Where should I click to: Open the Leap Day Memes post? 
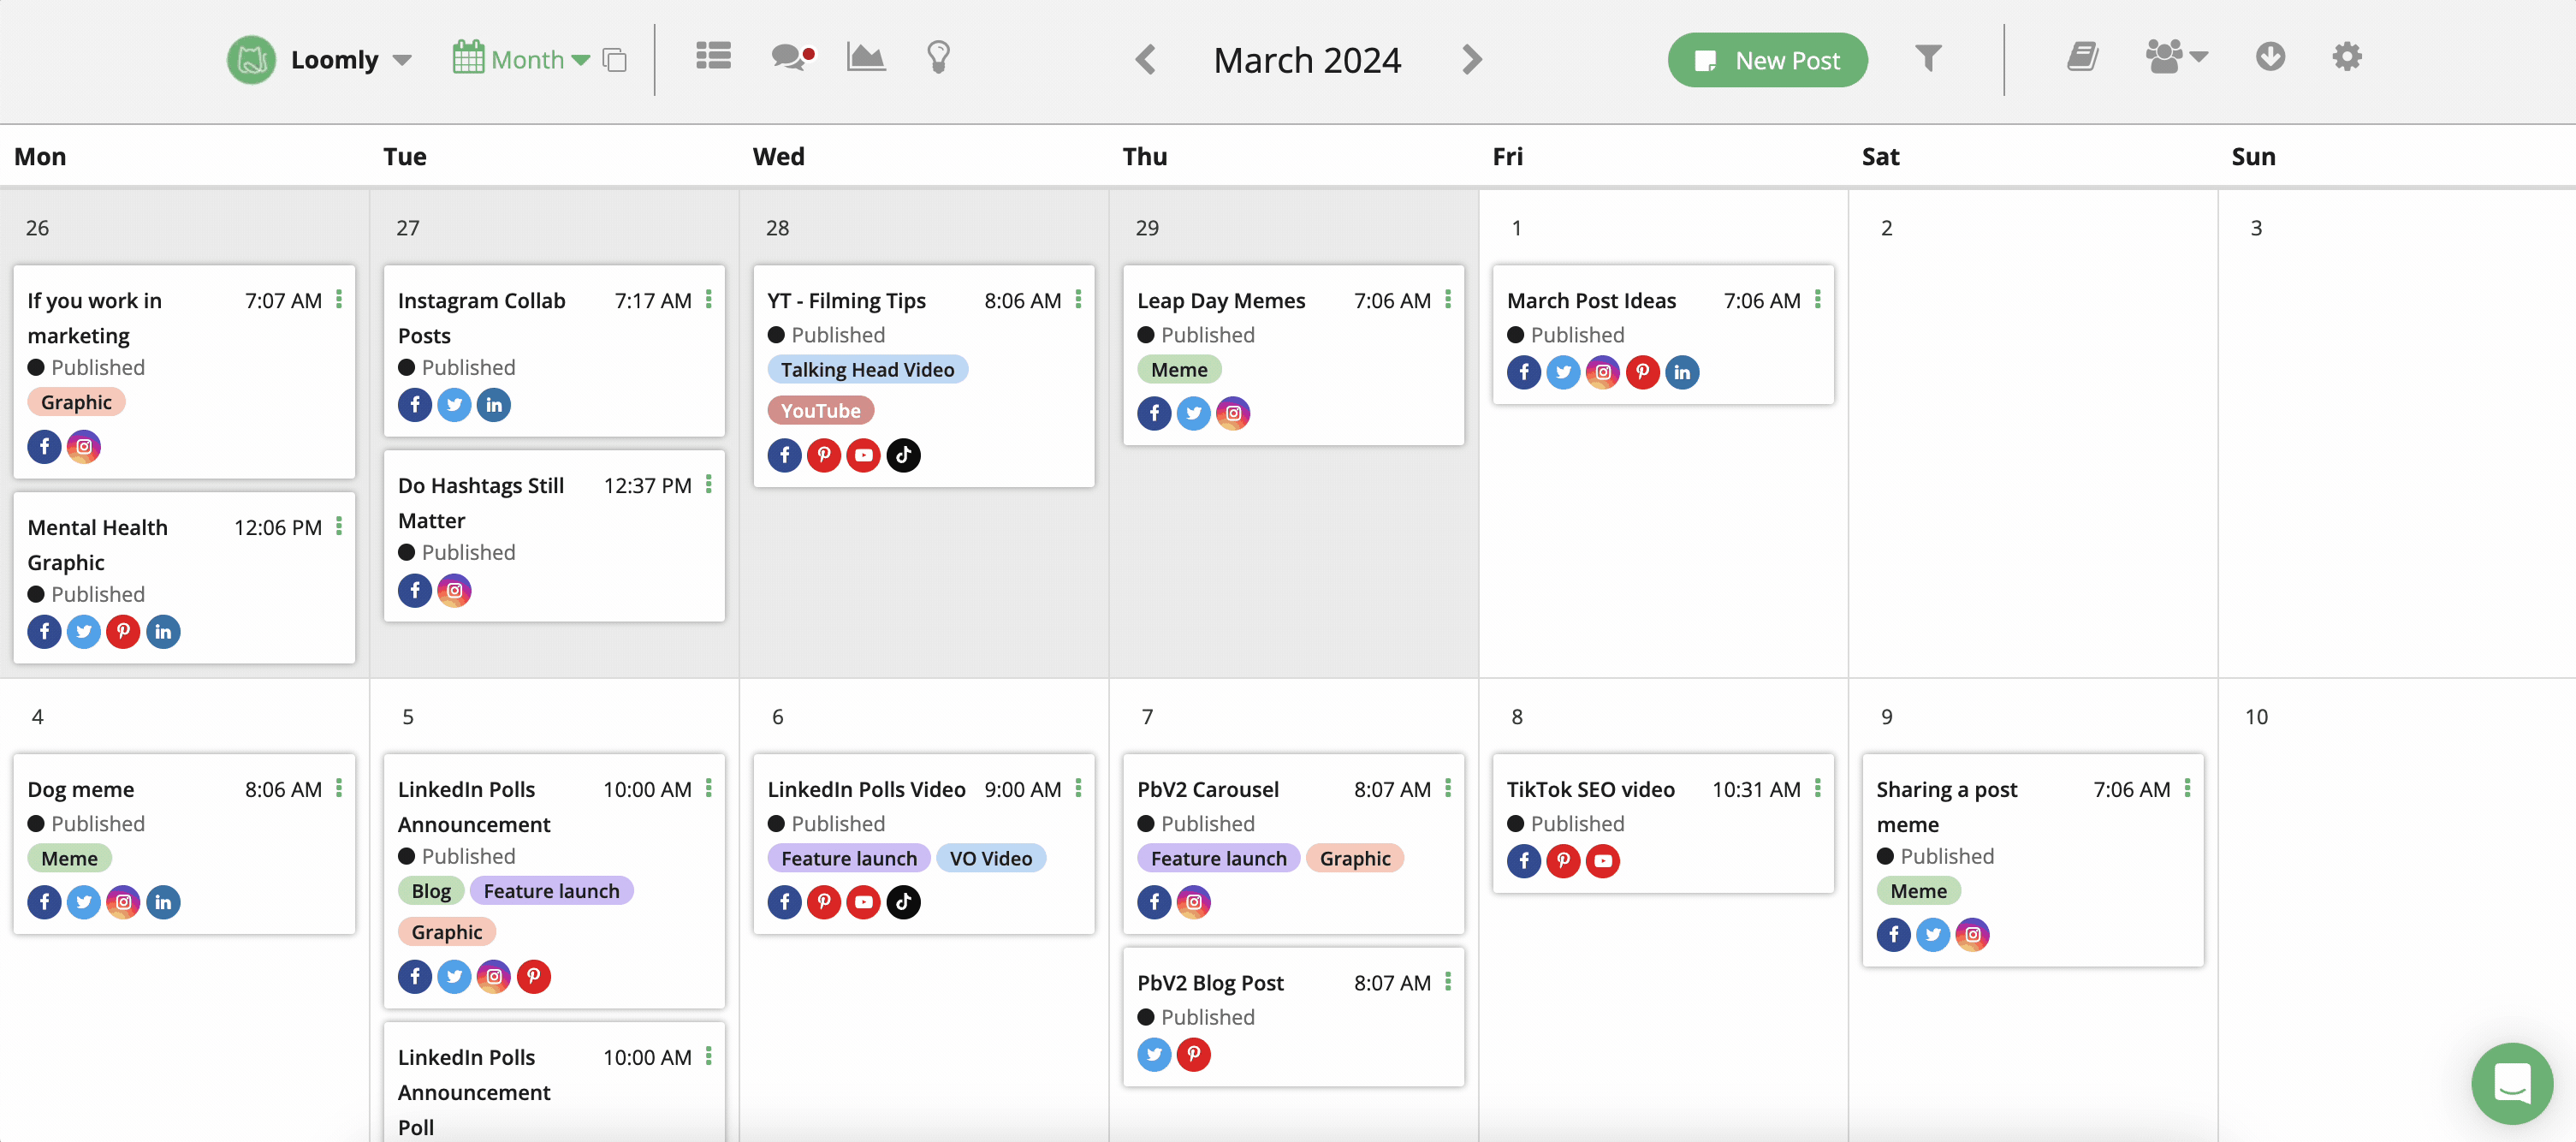click(x=1222, y=300)
